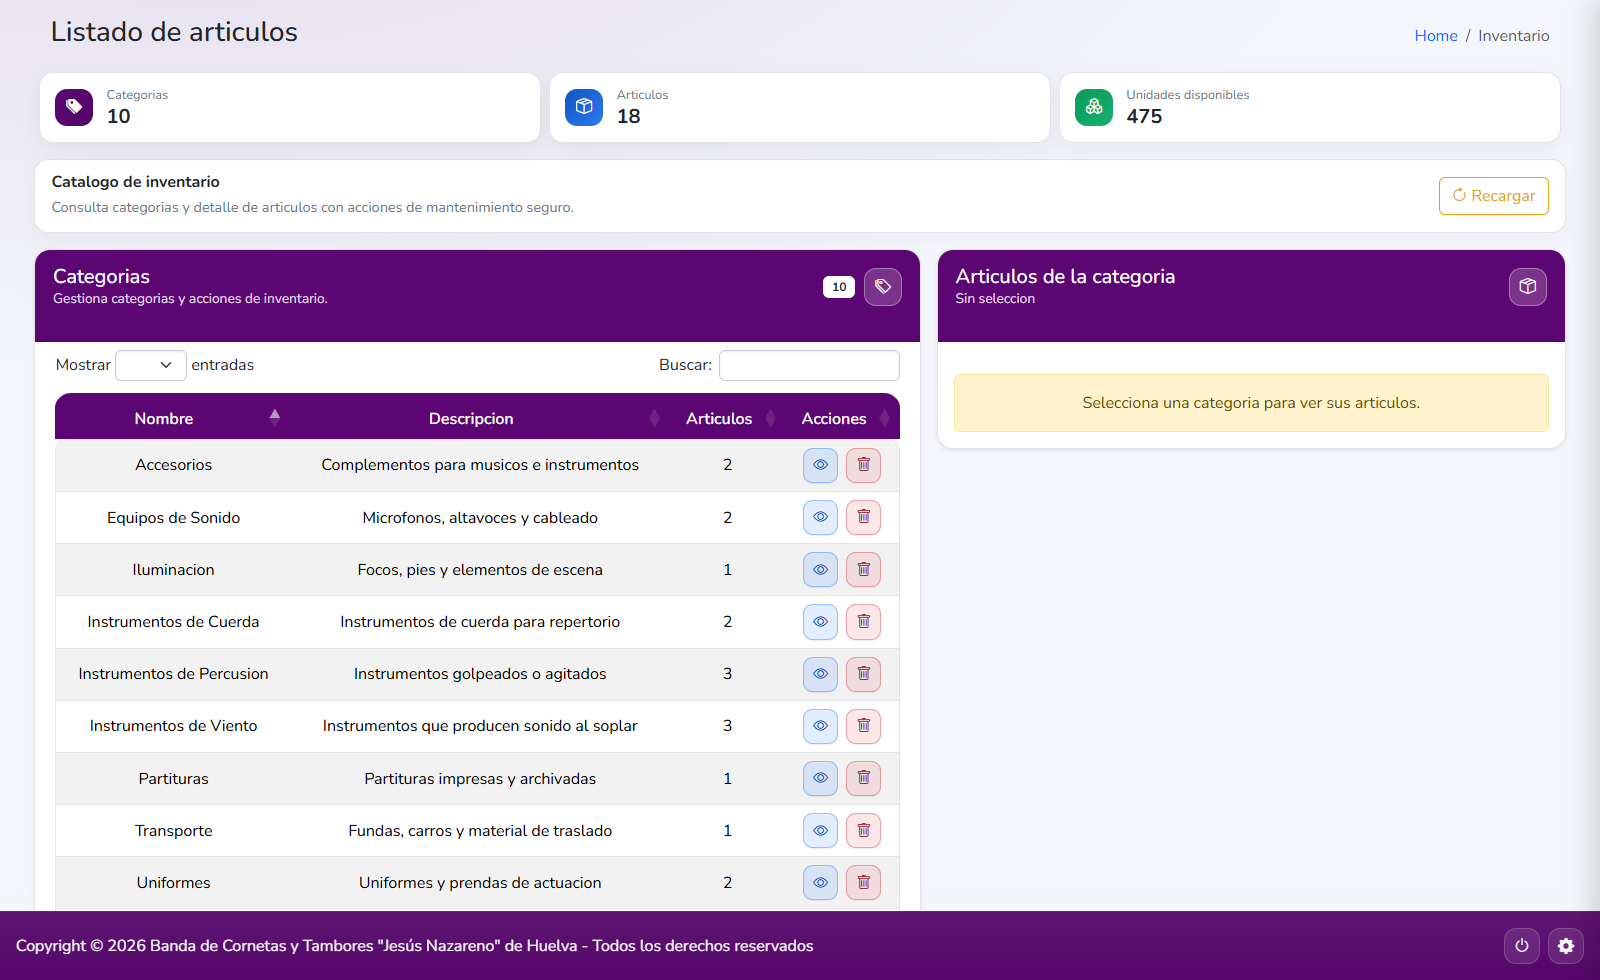View articles of Instrumentos de Viento with the eye icon
This screenshot has width=1600, height=980.
pos(819,726)
